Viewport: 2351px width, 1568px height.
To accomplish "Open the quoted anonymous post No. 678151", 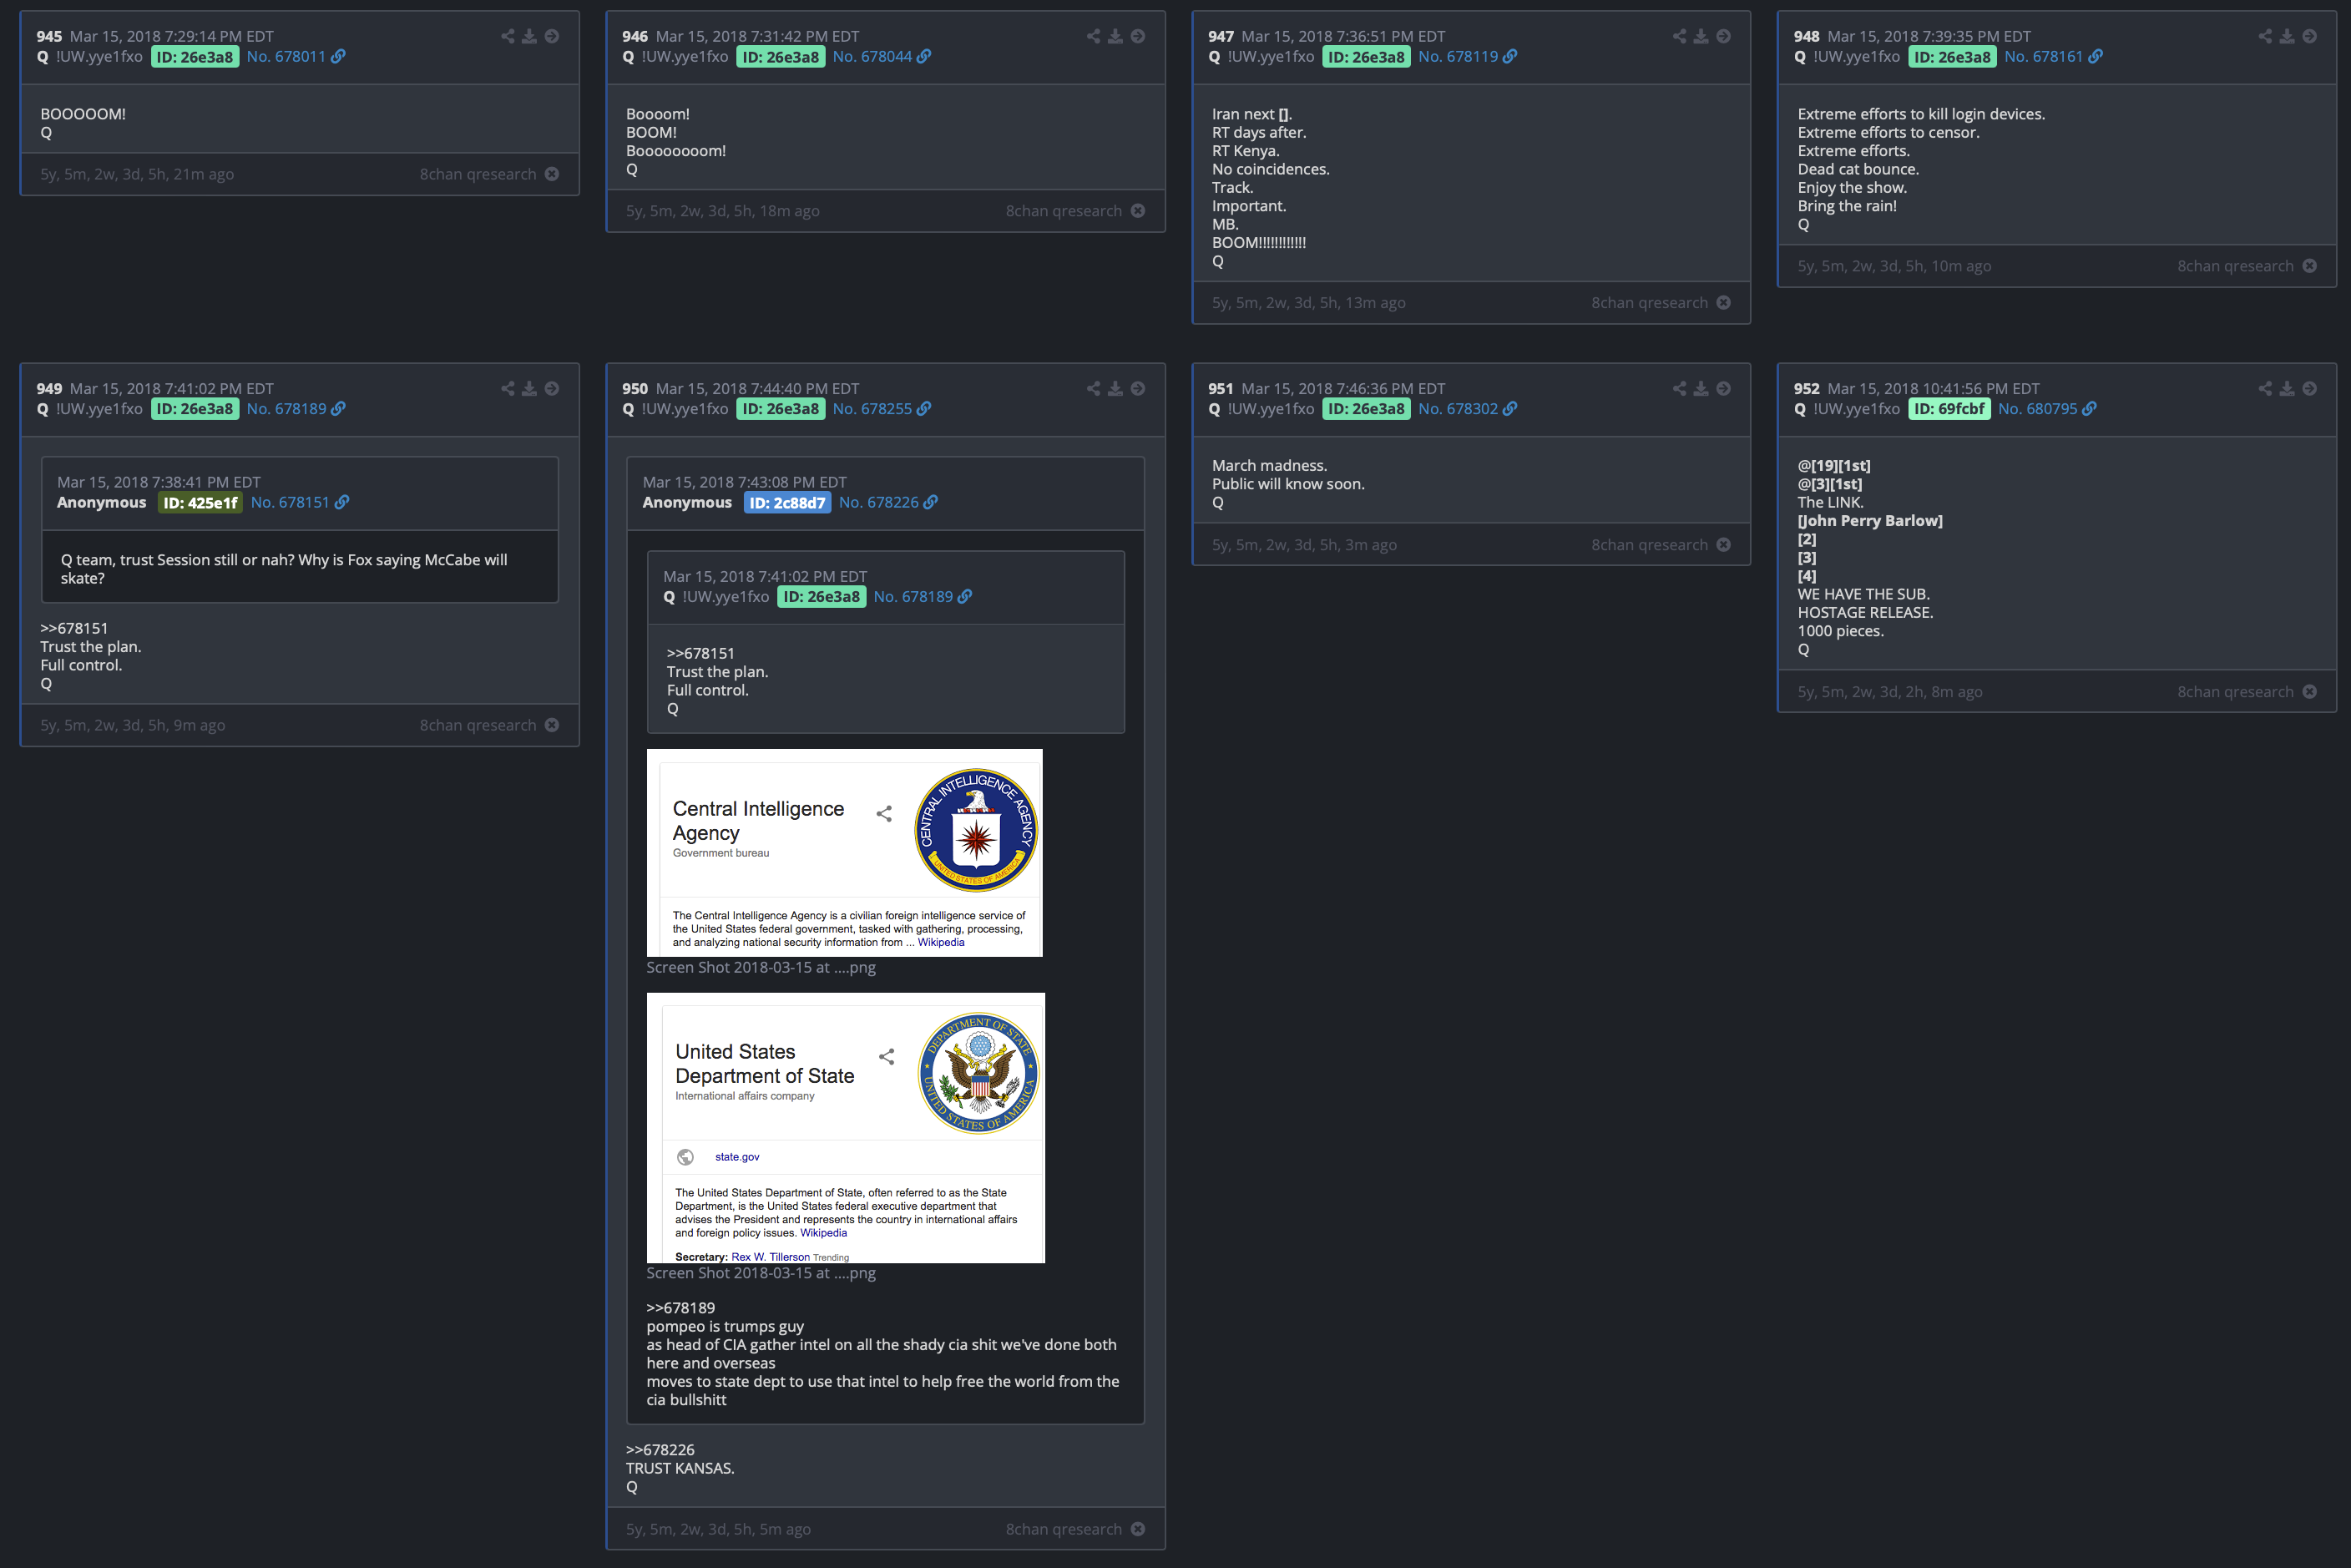I will click(290, 503).
